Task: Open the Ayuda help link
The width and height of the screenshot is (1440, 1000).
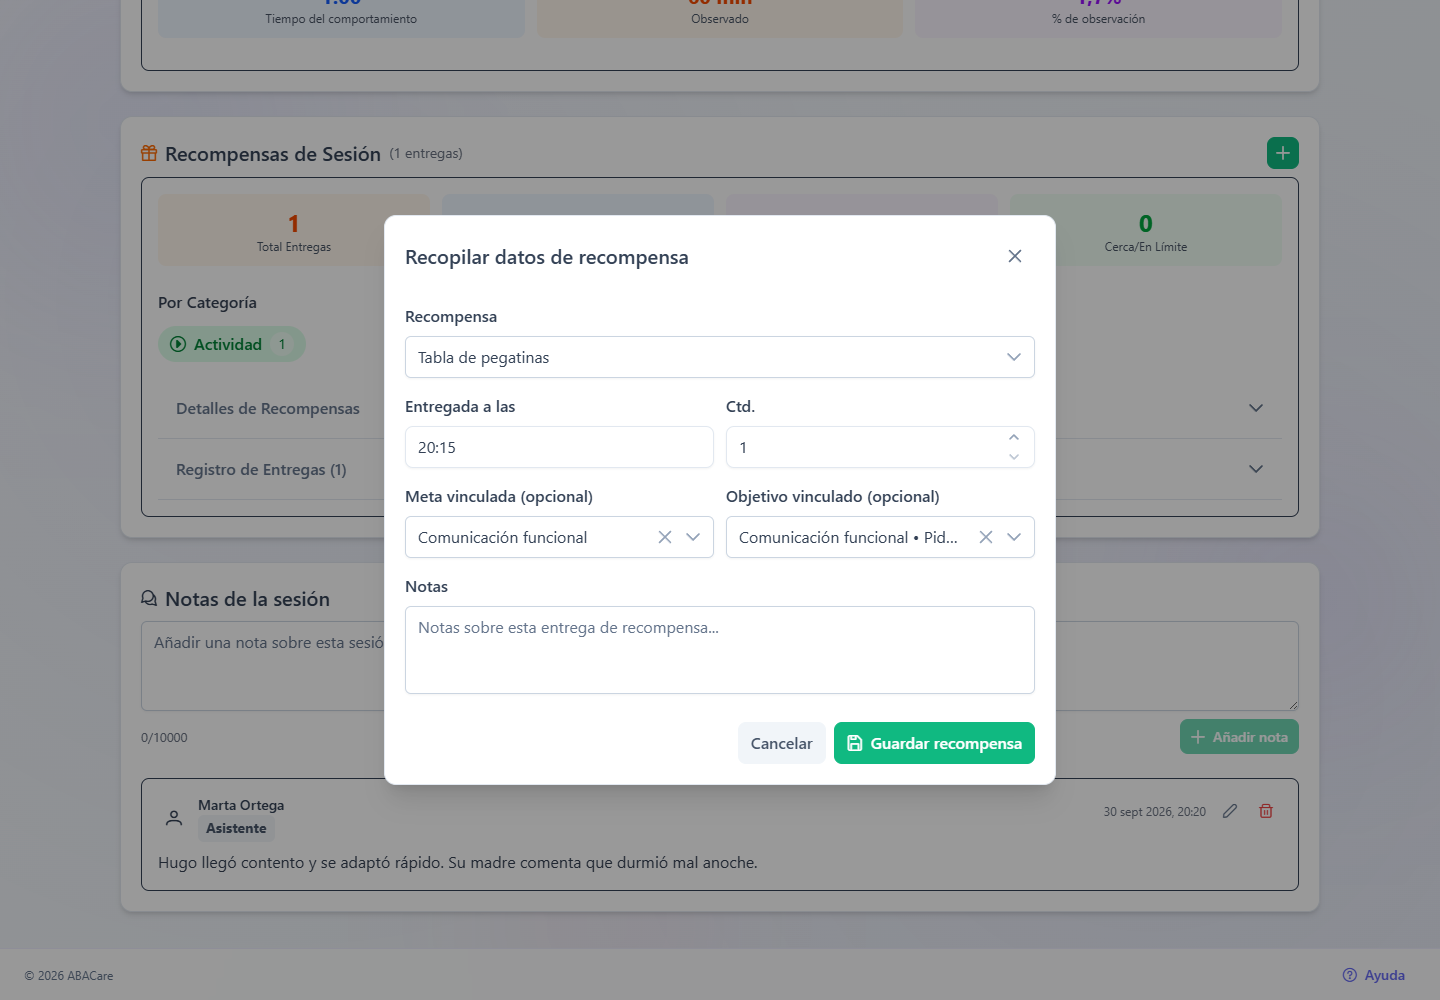Action: (1374, 975)
